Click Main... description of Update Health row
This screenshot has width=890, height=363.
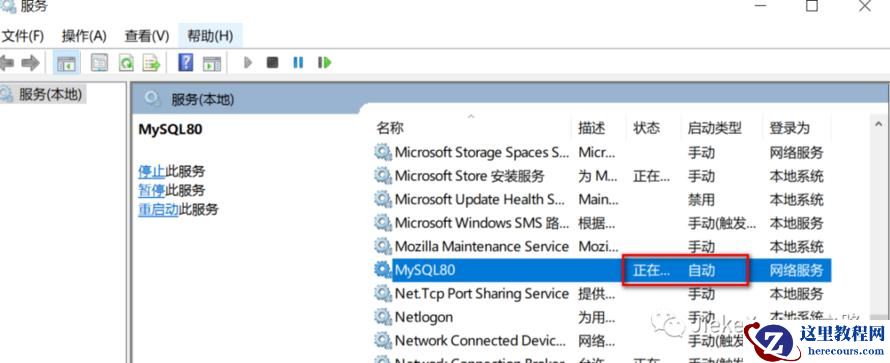(x=598, y=200)
